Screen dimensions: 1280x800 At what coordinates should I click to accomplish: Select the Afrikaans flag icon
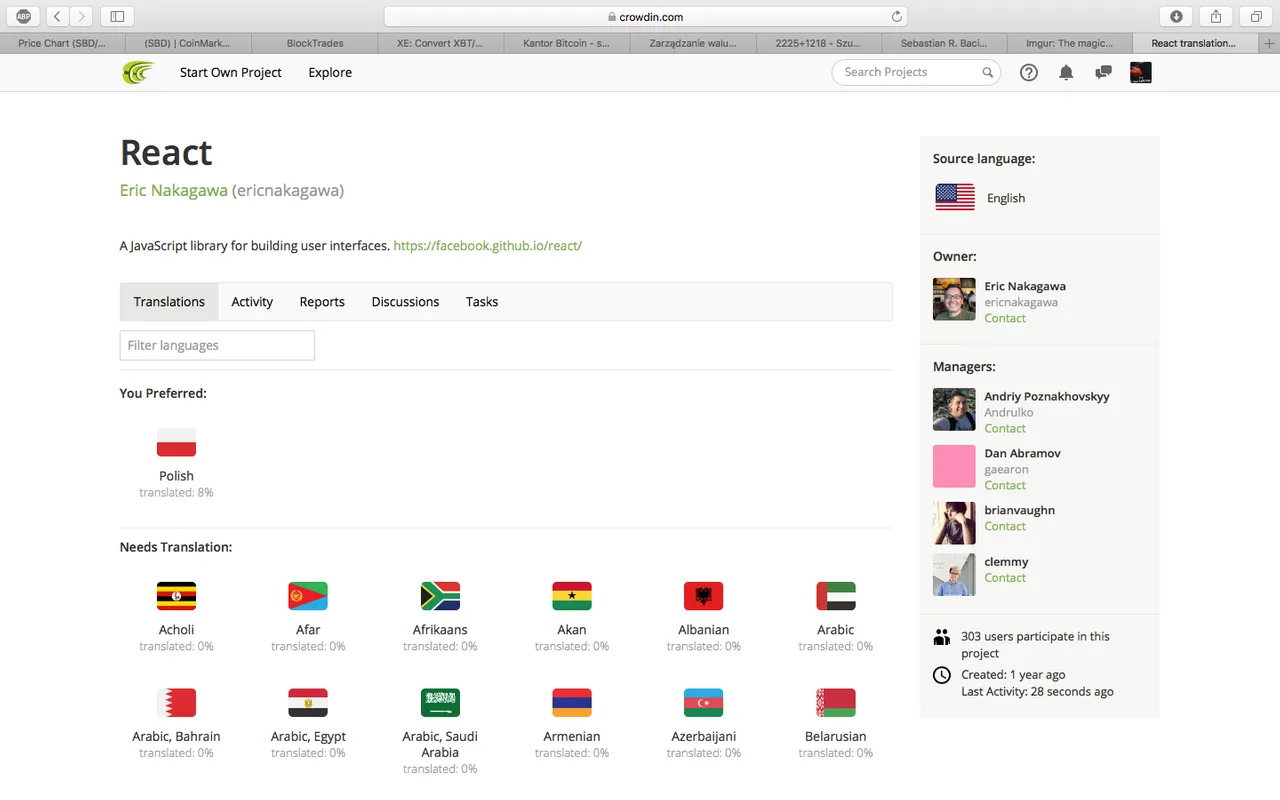[440, 596]
